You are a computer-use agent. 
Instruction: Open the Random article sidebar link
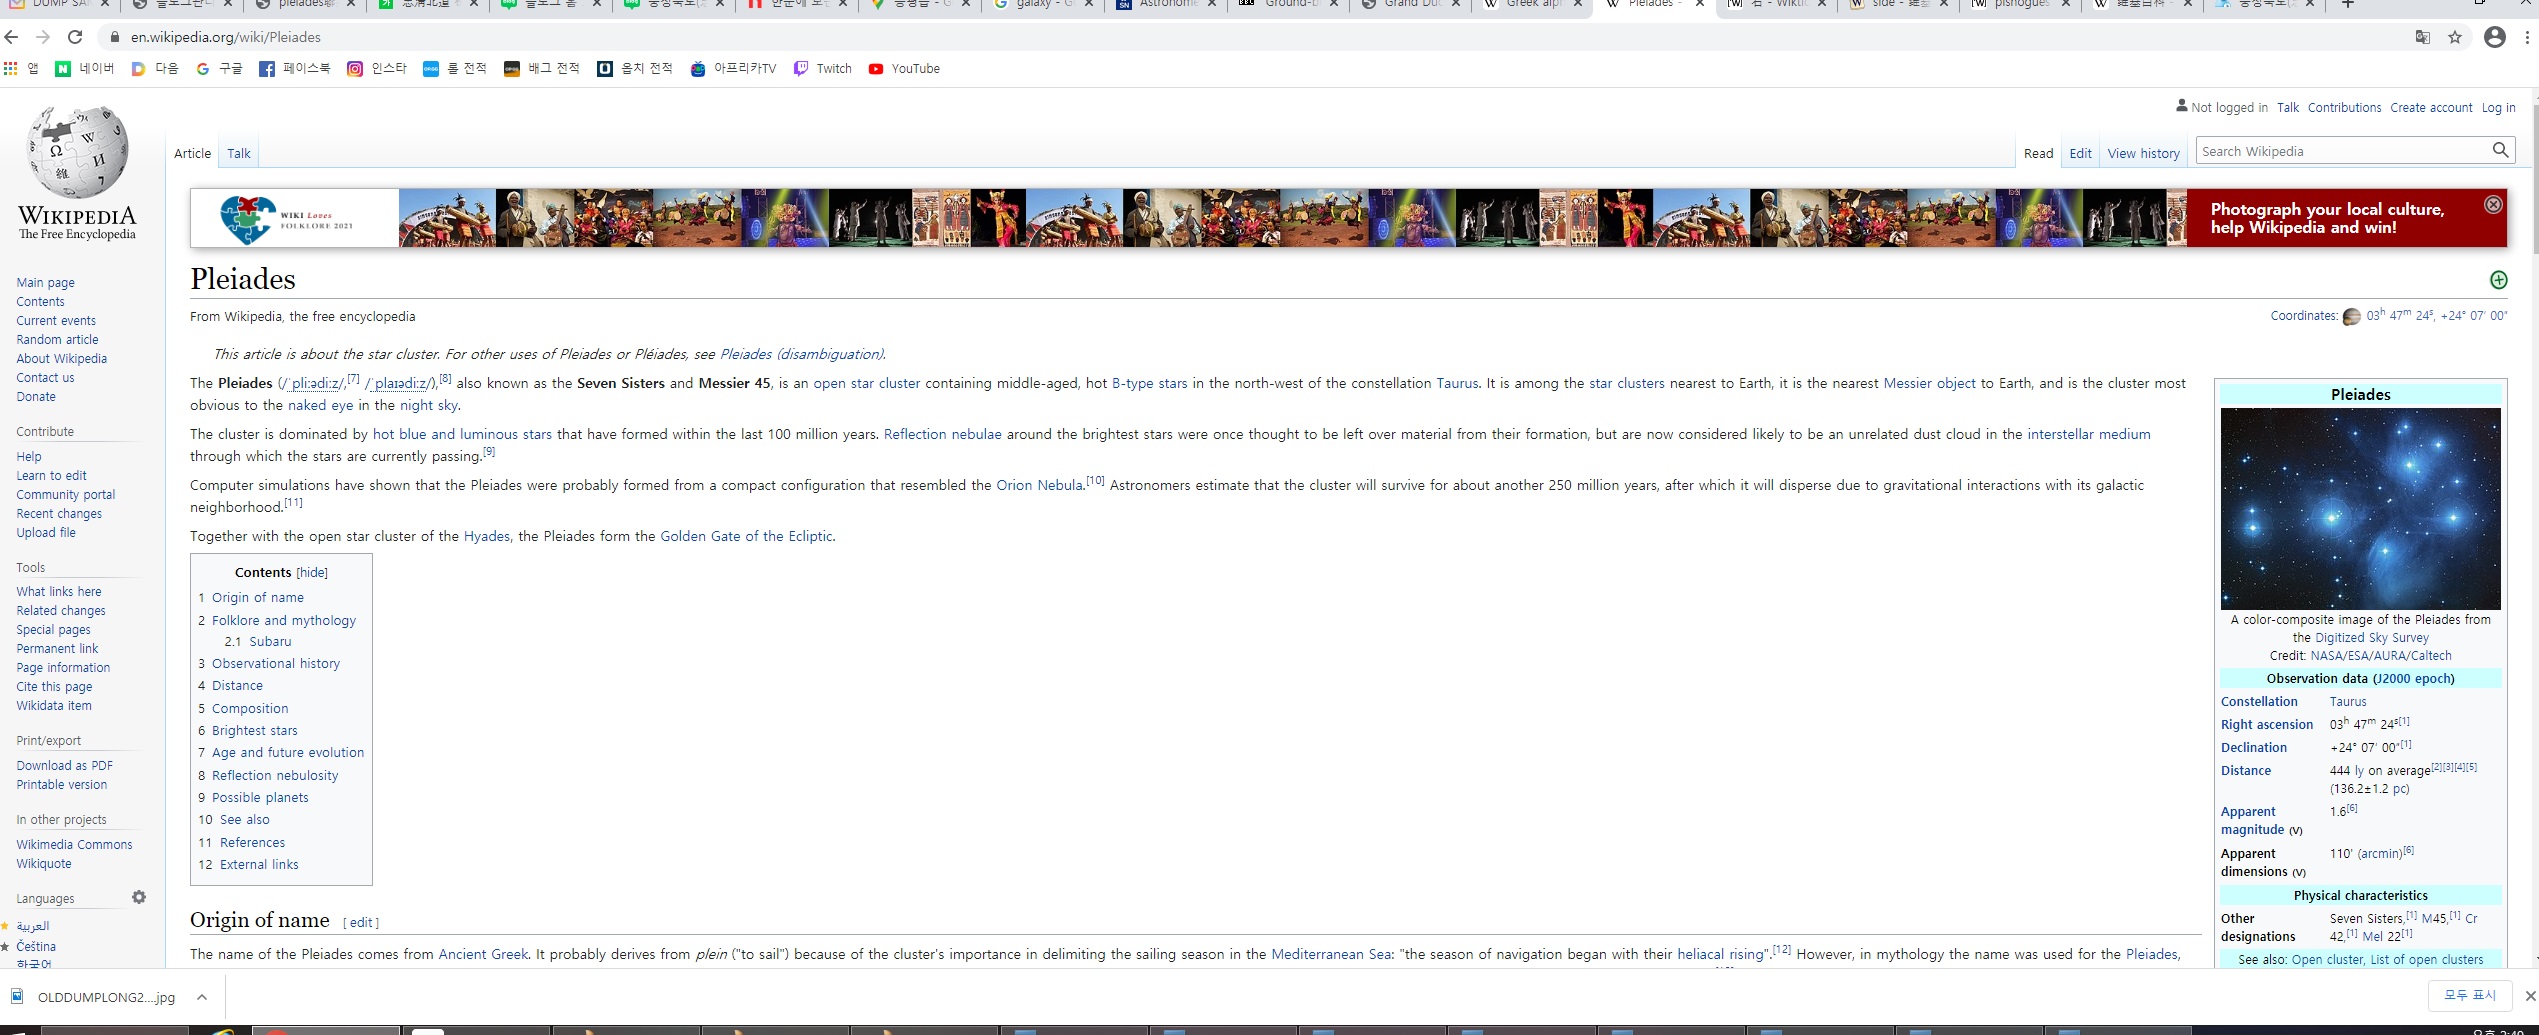(57, 339)
